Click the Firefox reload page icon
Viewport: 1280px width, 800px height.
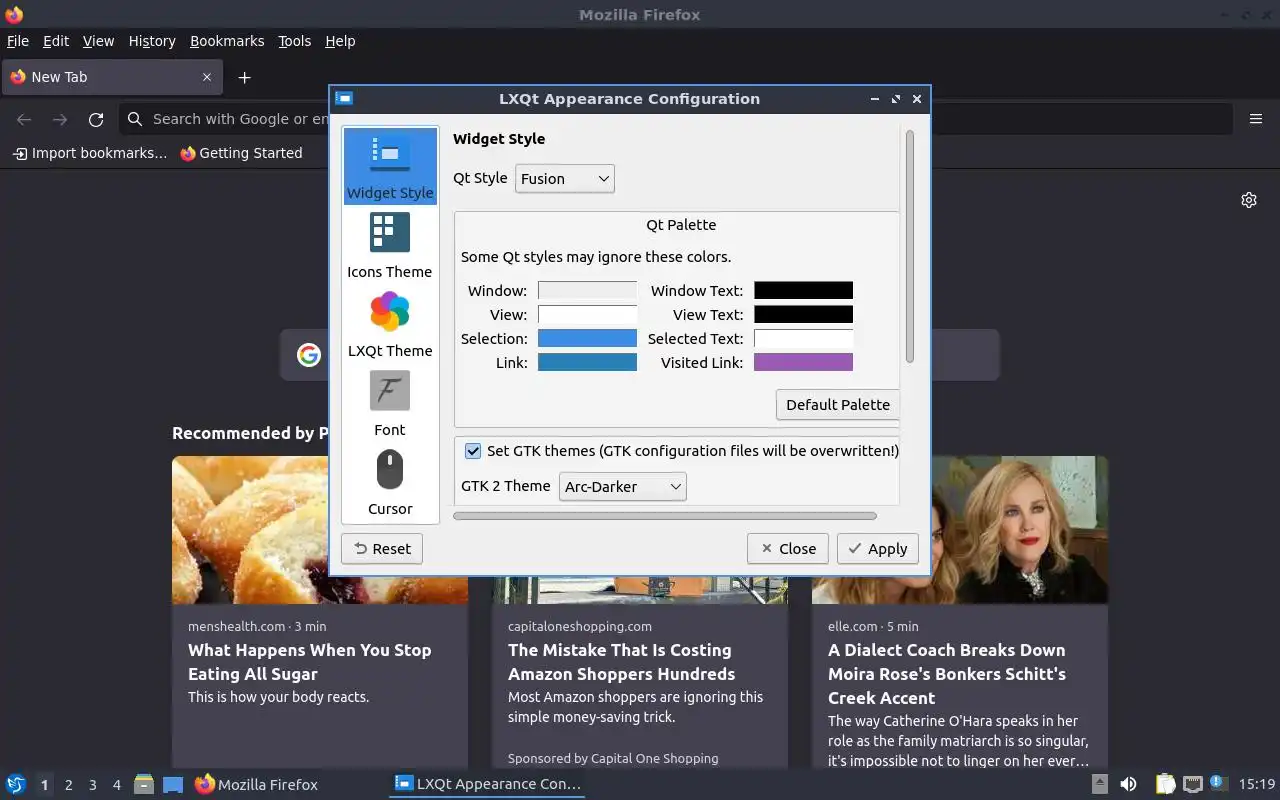pyautogui.click(x=96, y=119)
